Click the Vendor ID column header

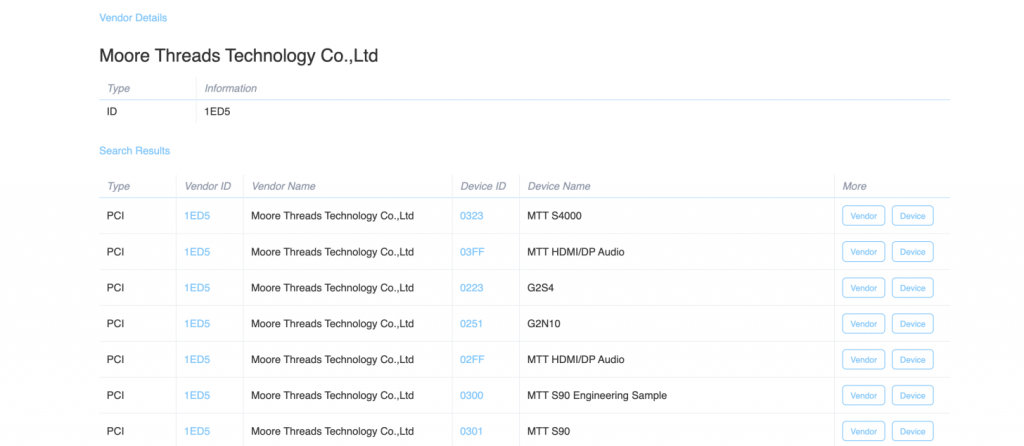click(x=208, y=186)
